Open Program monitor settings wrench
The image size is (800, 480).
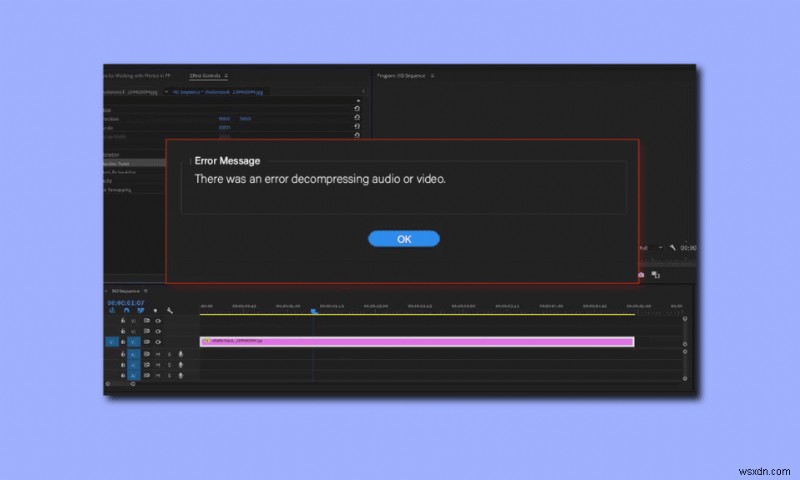pyautogui.click(x=672, y=247)
